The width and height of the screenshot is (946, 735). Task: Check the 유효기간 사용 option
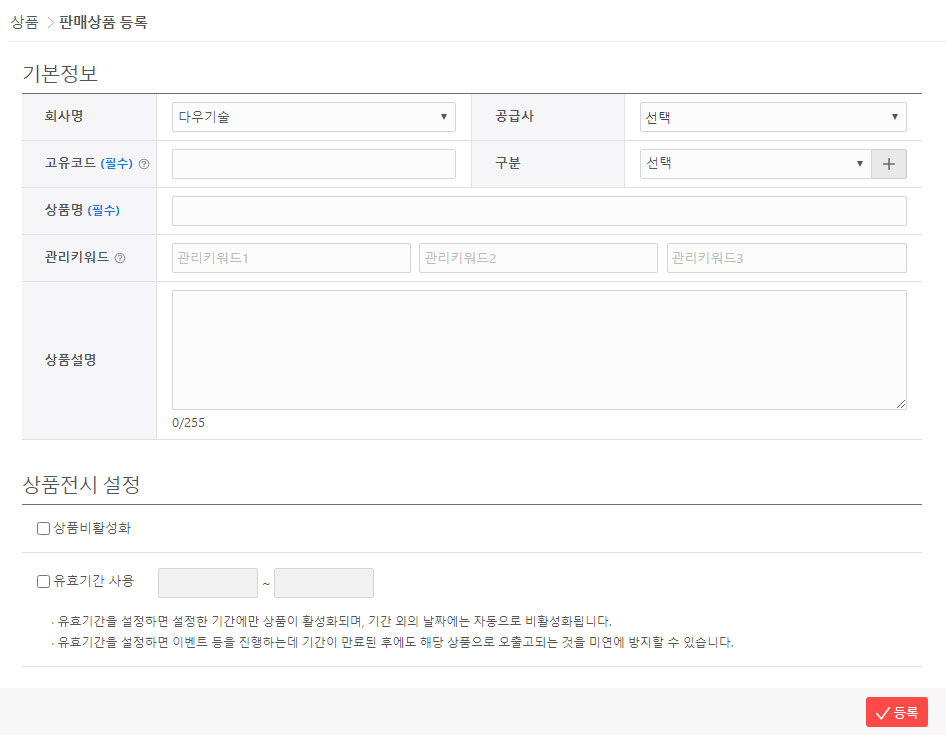click(x=43, y=582)
